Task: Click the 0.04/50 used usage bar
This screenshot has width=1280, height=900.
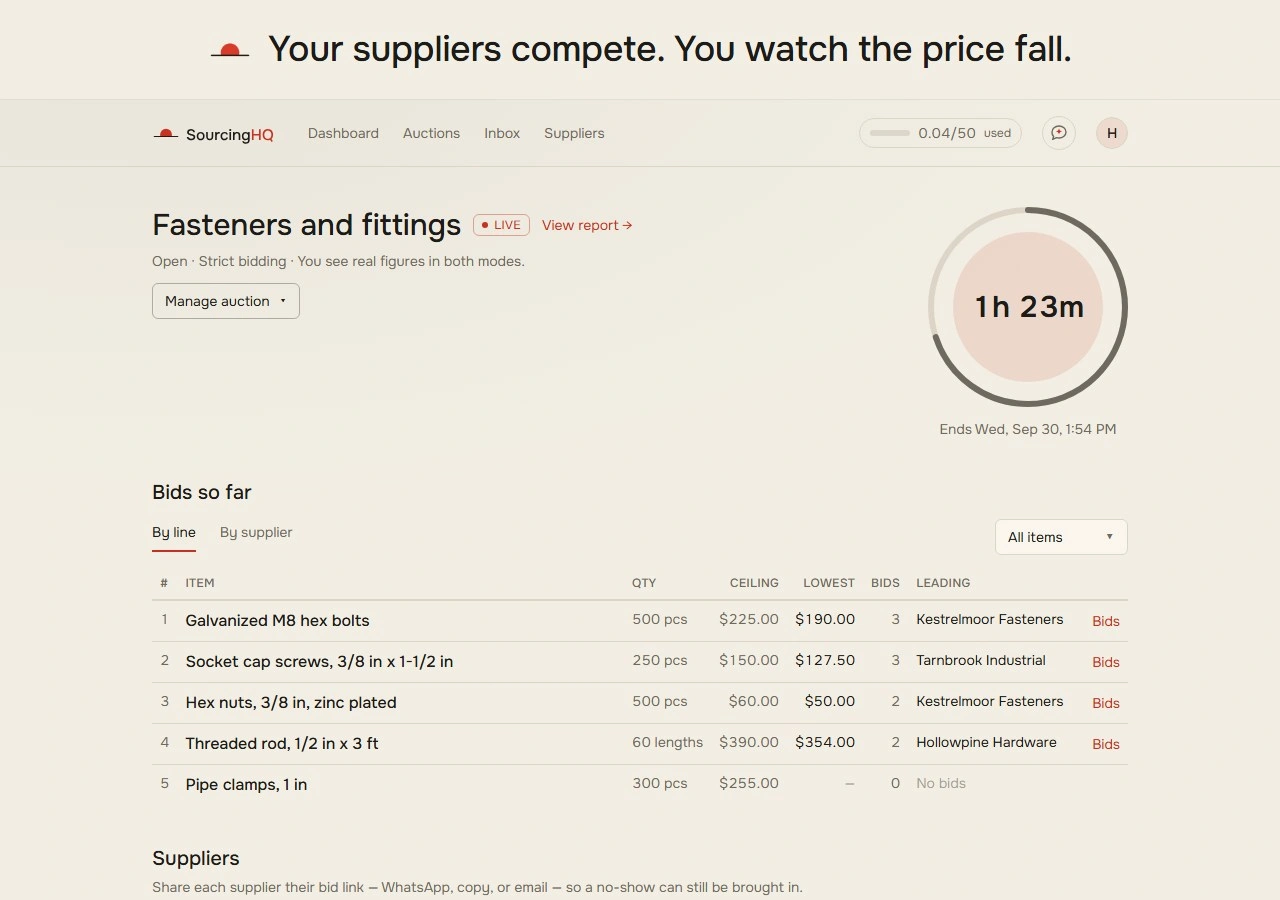Action: pyautogui.click(x=940, y=133)
